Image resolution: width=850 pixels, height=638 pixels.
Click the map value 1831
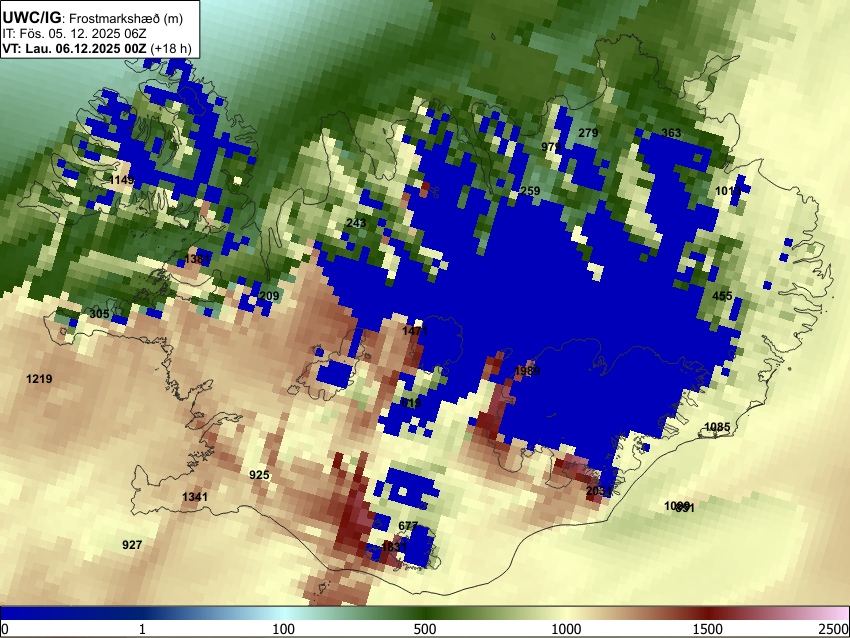394,546
